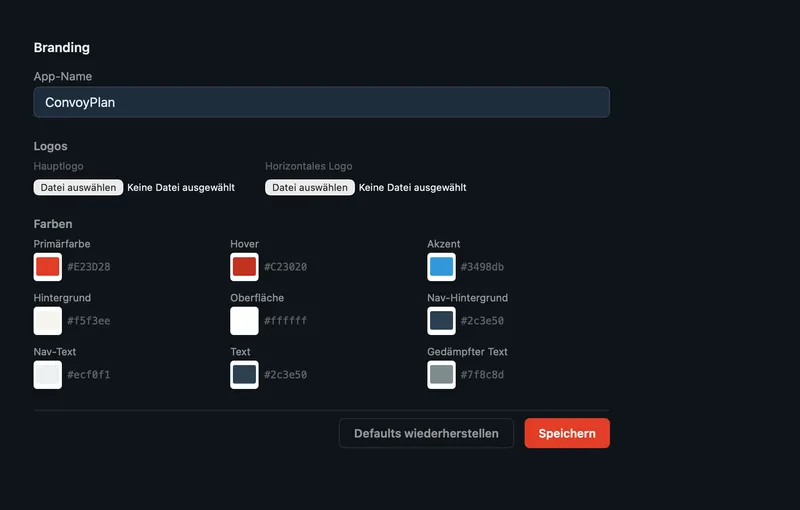The width and height of the screenshot is (800, 510).
Task: Open the Akzent blue color swatch
Action: coord(441,267)
